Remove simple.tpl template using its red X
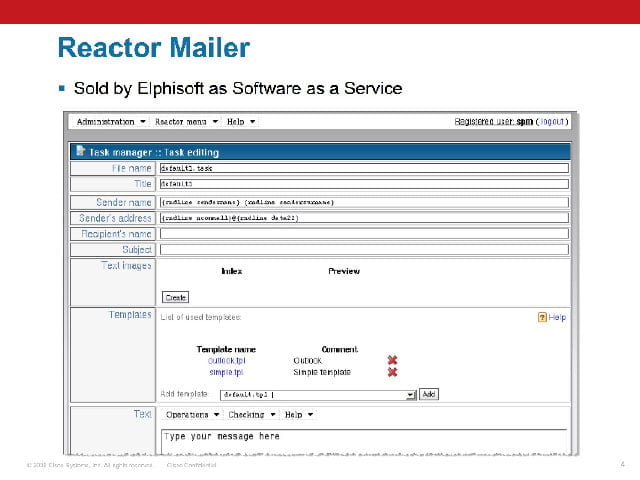This screenshot has height=480, width=640. 392,372
